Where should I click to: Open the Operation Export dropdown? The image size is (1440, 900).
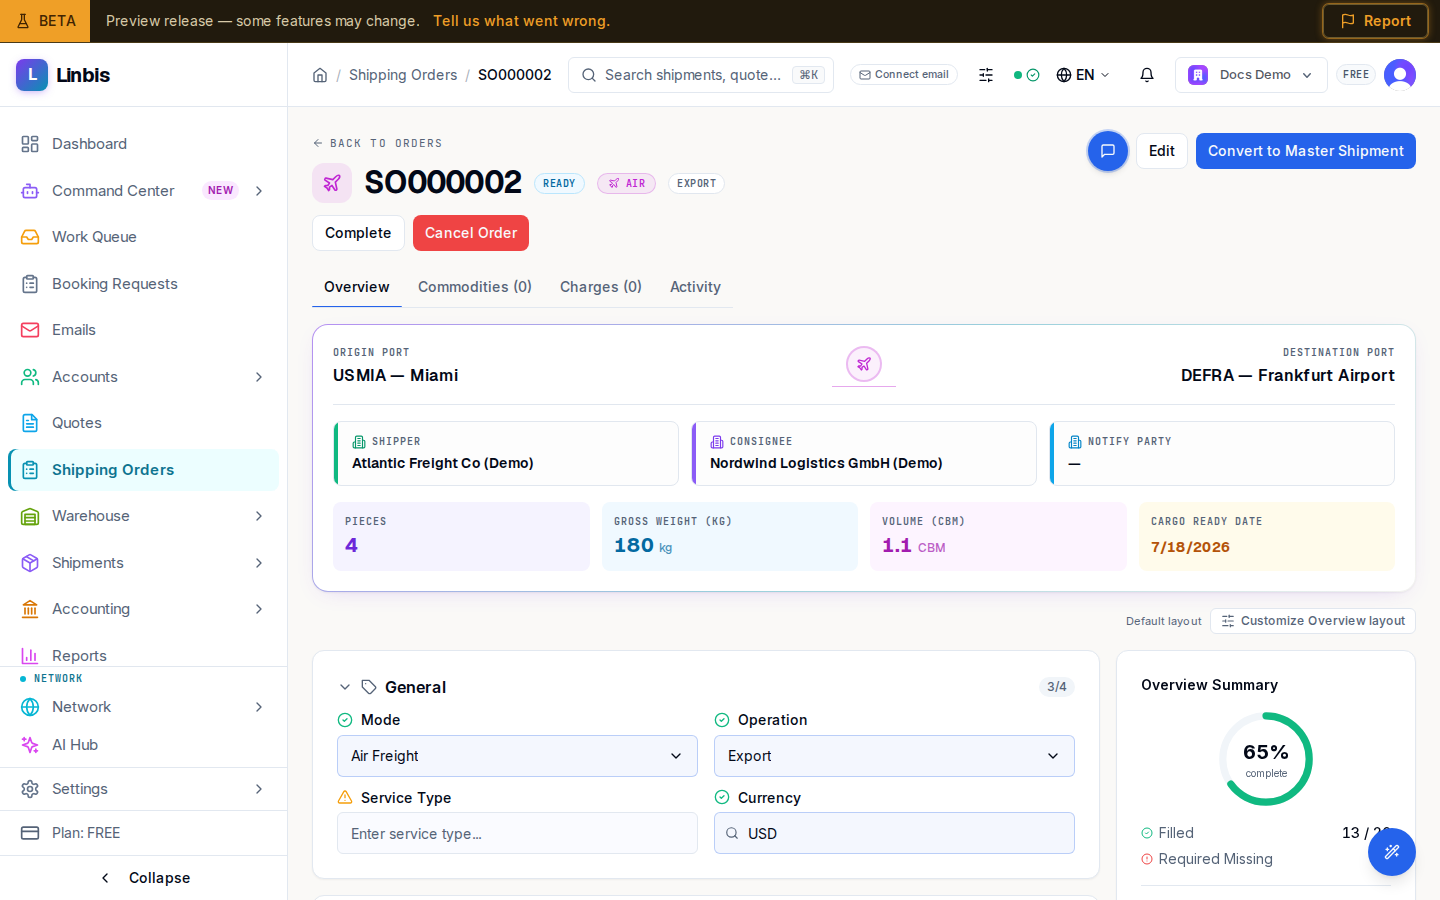coord(894,756)
